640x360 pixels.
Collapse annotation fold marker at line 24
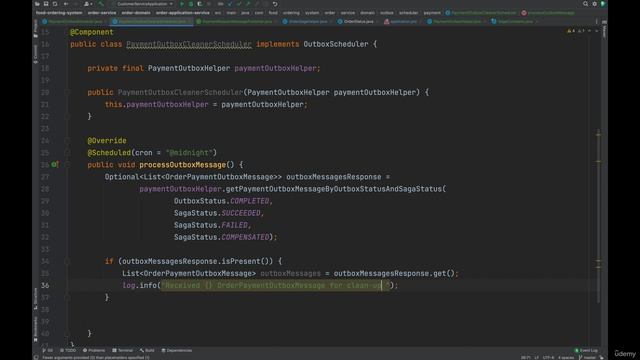pyautogui.click(x=67, y=140)
